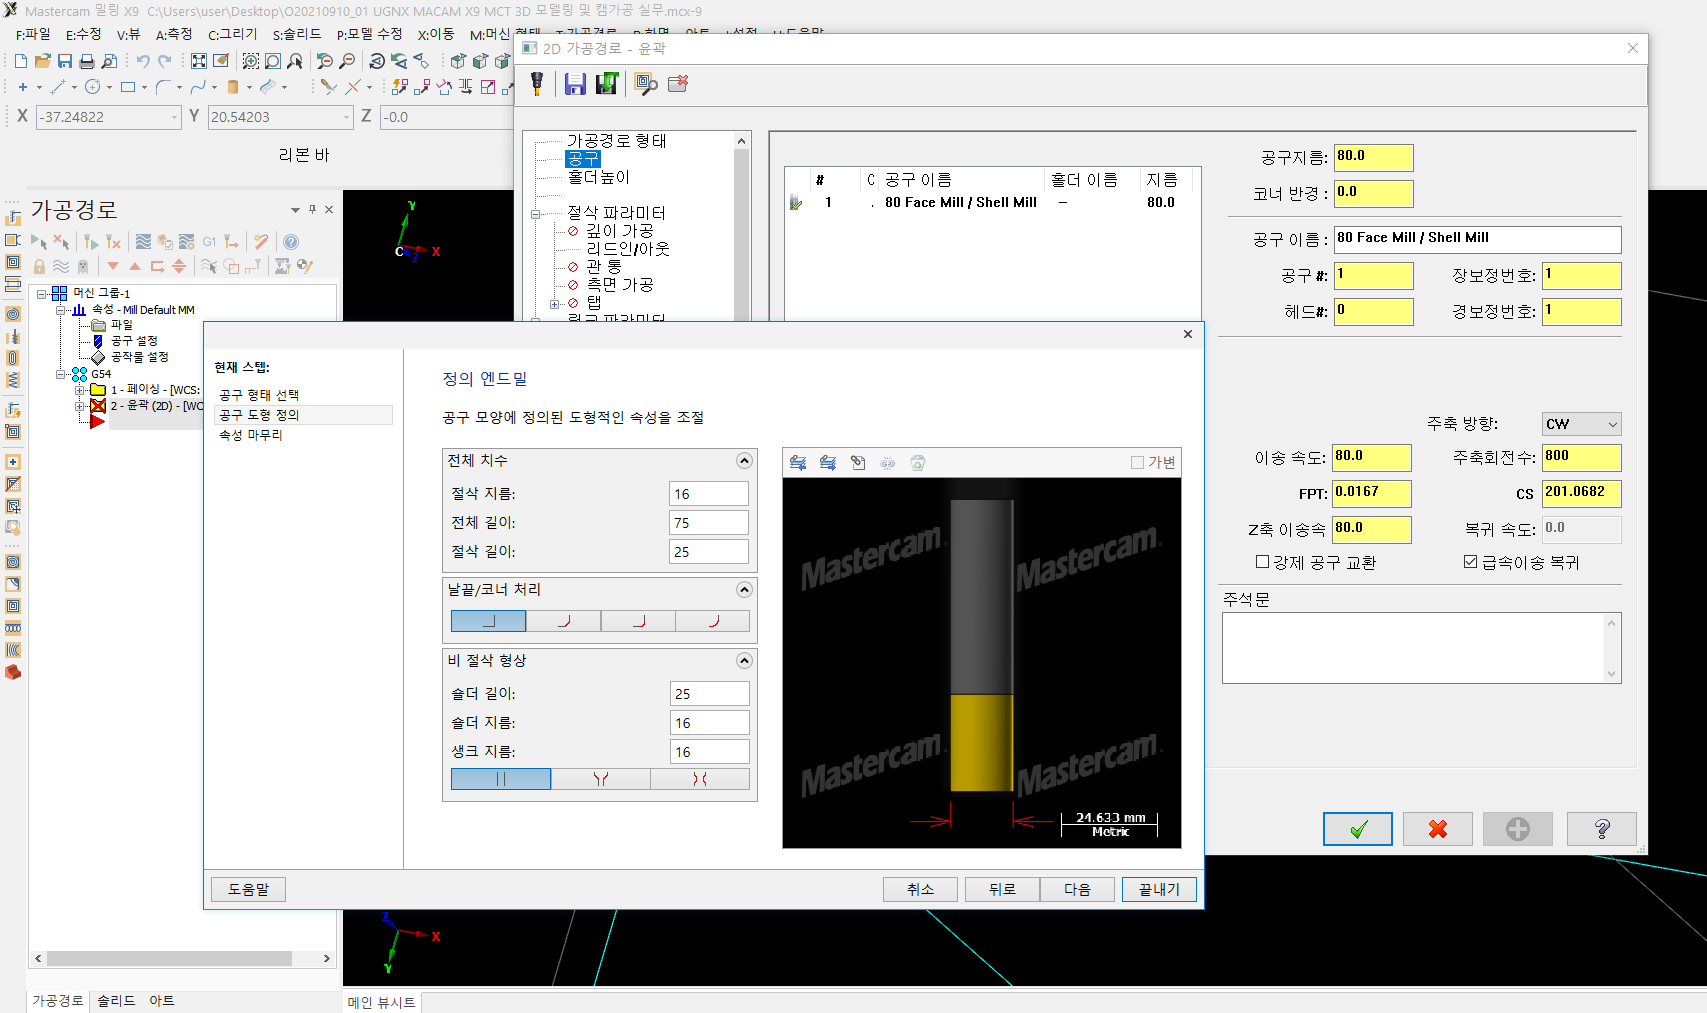Image resolution: width=1707 pixels, height=1013 pixels.
Task: Open the 주축 방향 CW dropdown
Action: 1581,424
